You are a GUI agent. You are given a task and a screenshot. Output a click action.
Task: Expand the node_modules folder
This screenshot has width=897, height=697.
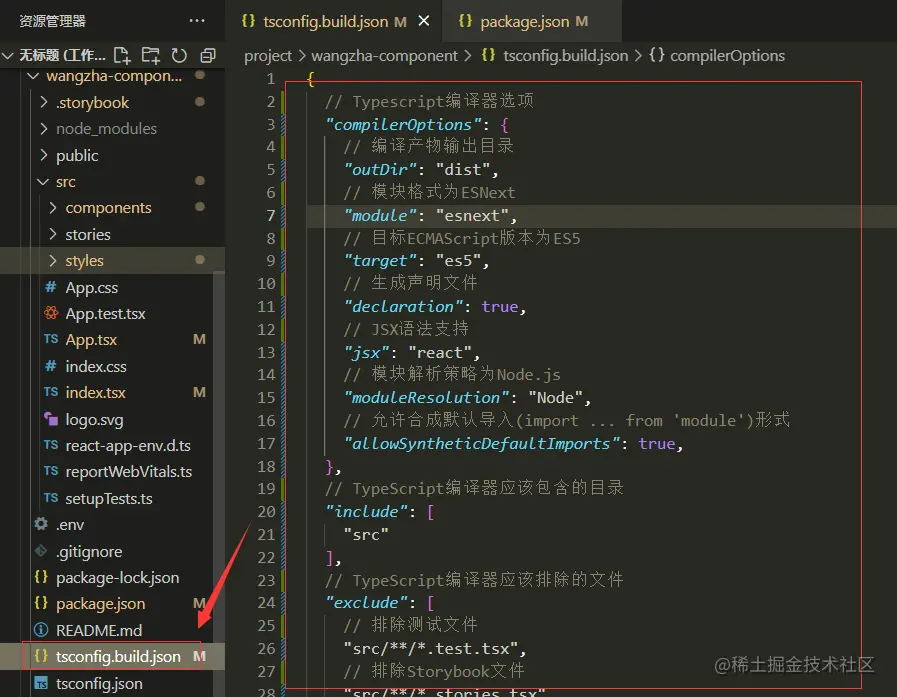[44, 129]
